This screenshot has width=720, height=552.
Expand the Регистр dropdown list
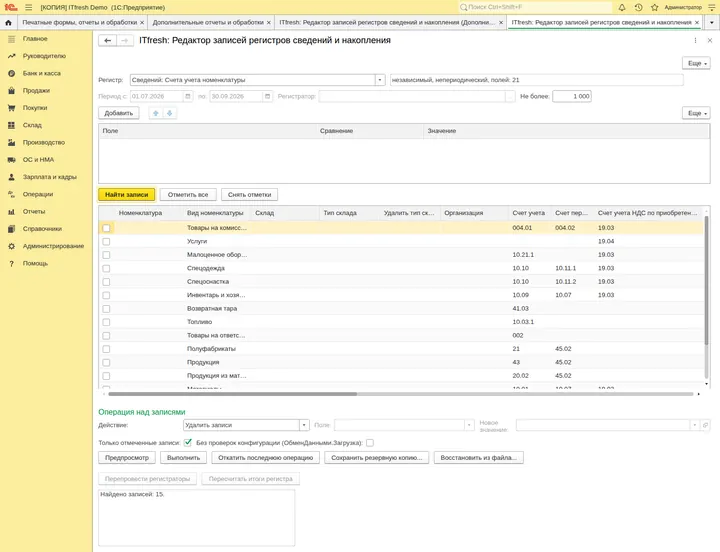(x=380, y=80)
